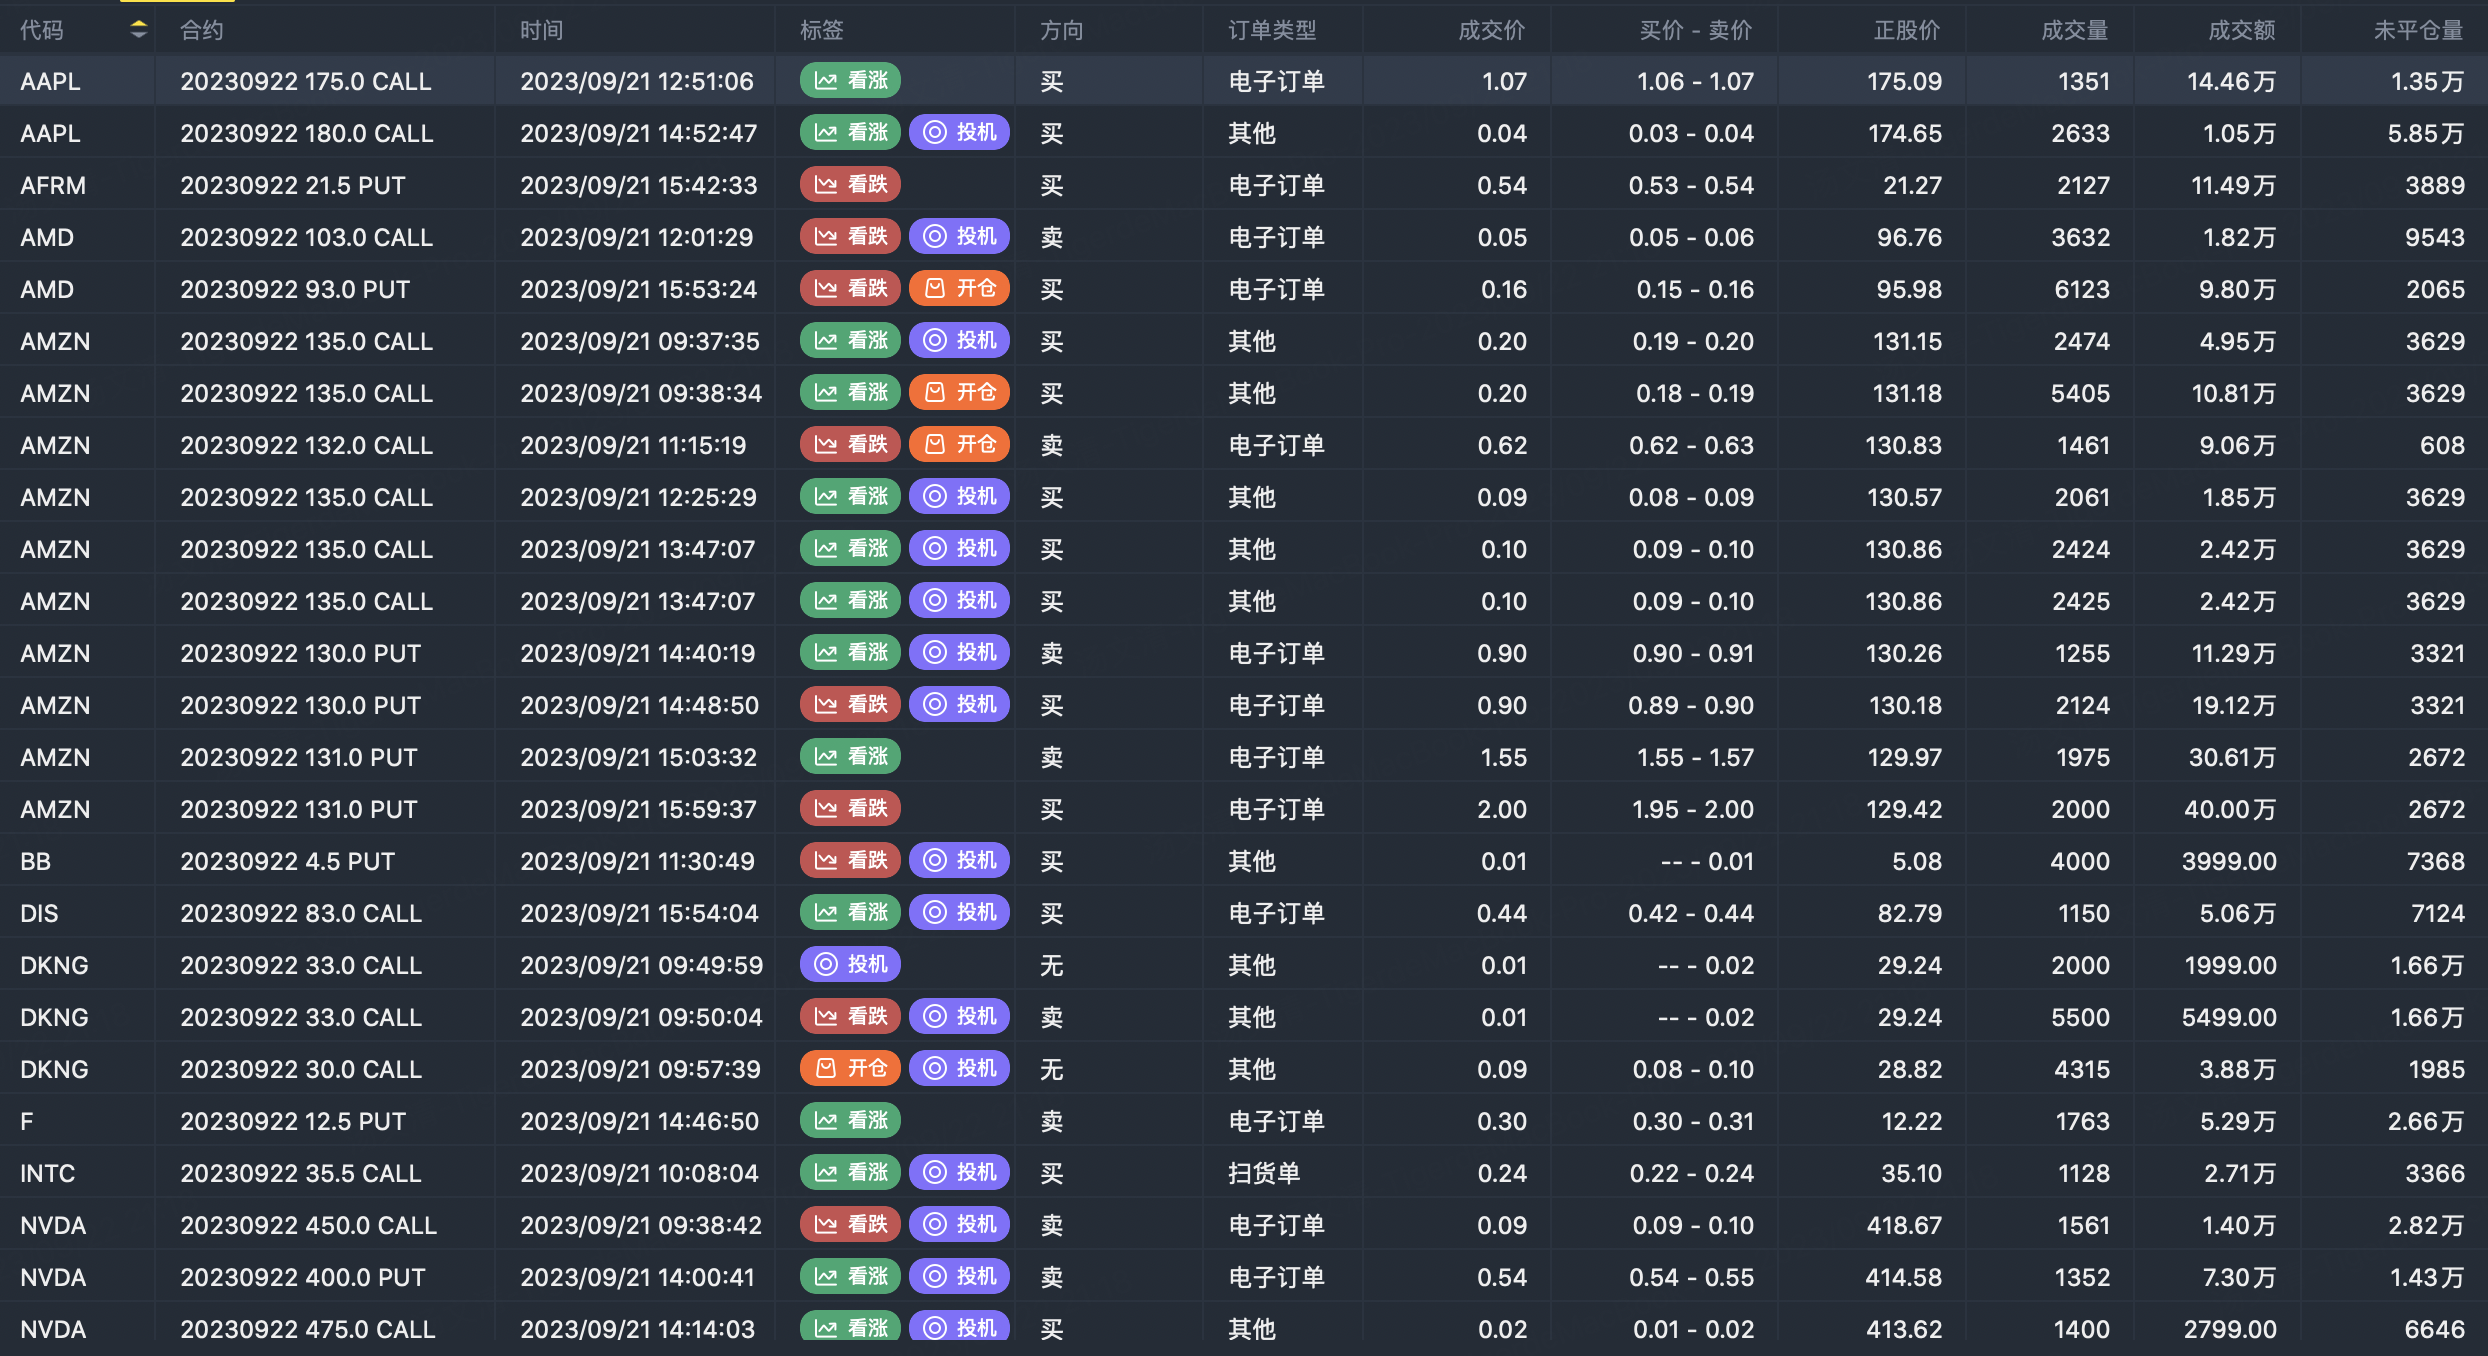Sort by the 合约 column header
2488x1356 pixels.
pyautogui.click(x=202, y=30)
